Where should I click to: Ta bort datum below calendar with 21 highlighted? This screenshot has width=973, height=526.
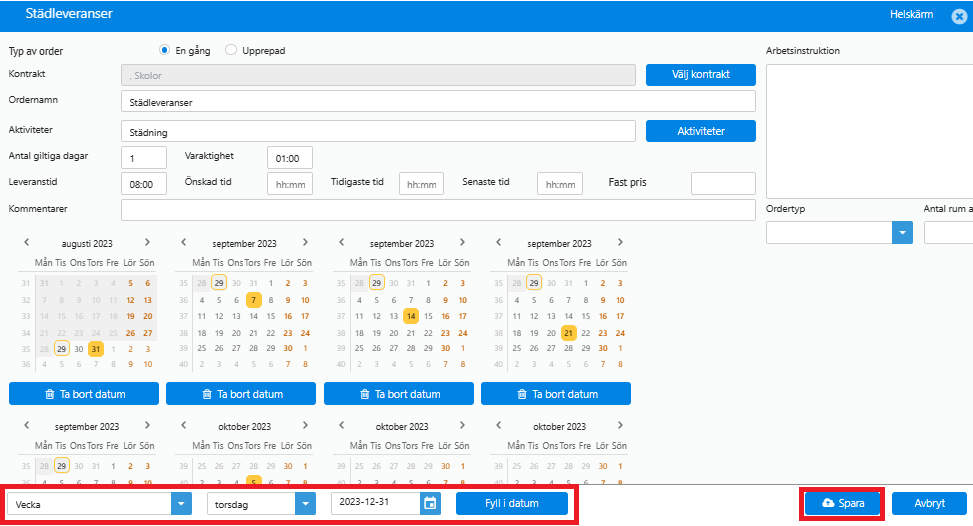point(556,394)
